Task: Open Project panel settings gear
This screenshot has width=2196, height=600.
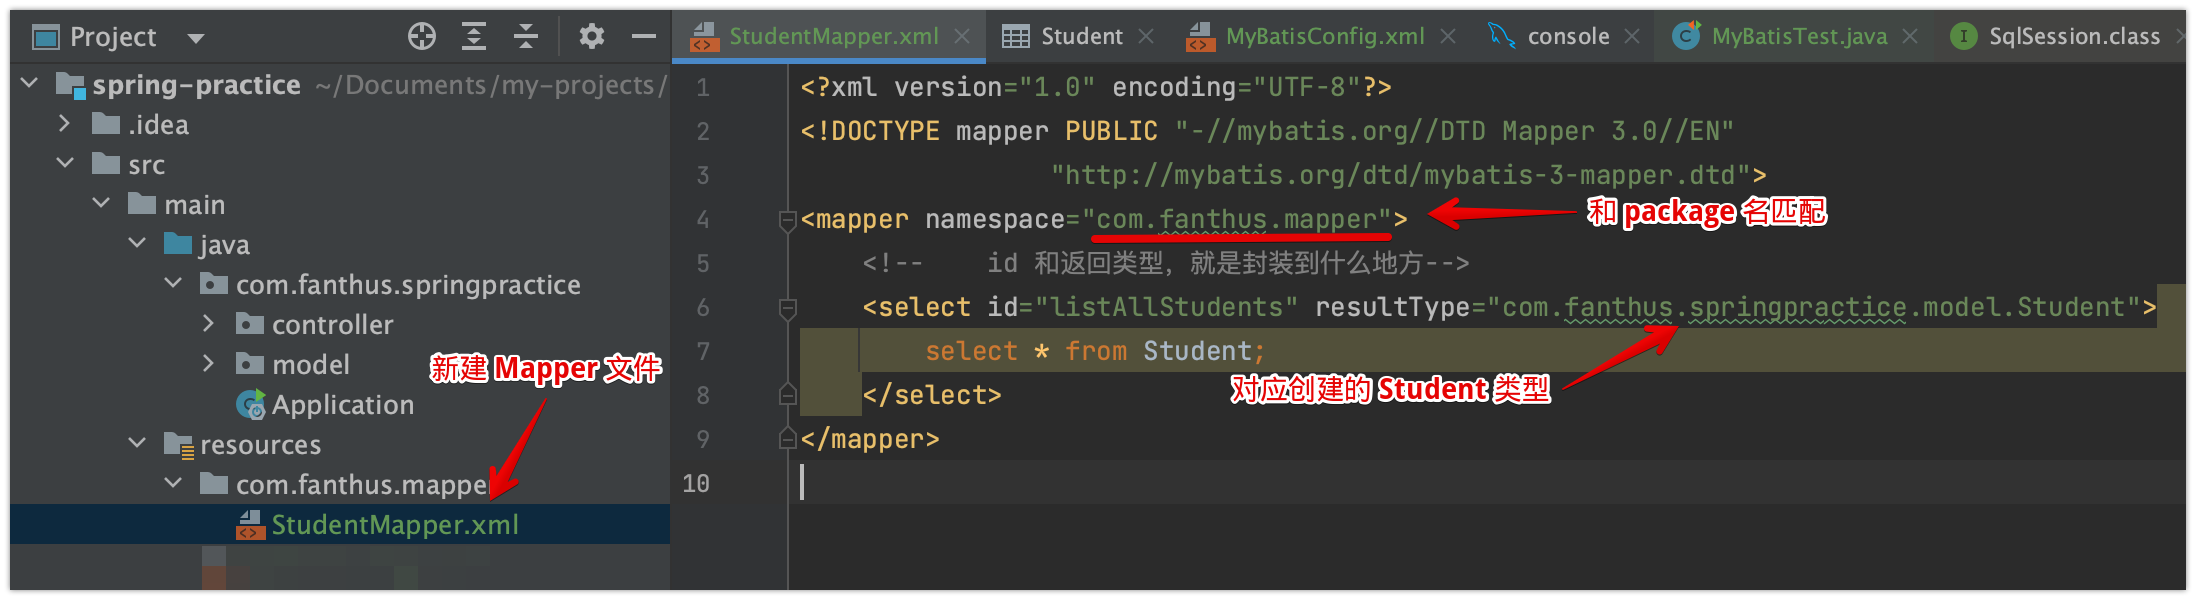Action: [592, 37]
